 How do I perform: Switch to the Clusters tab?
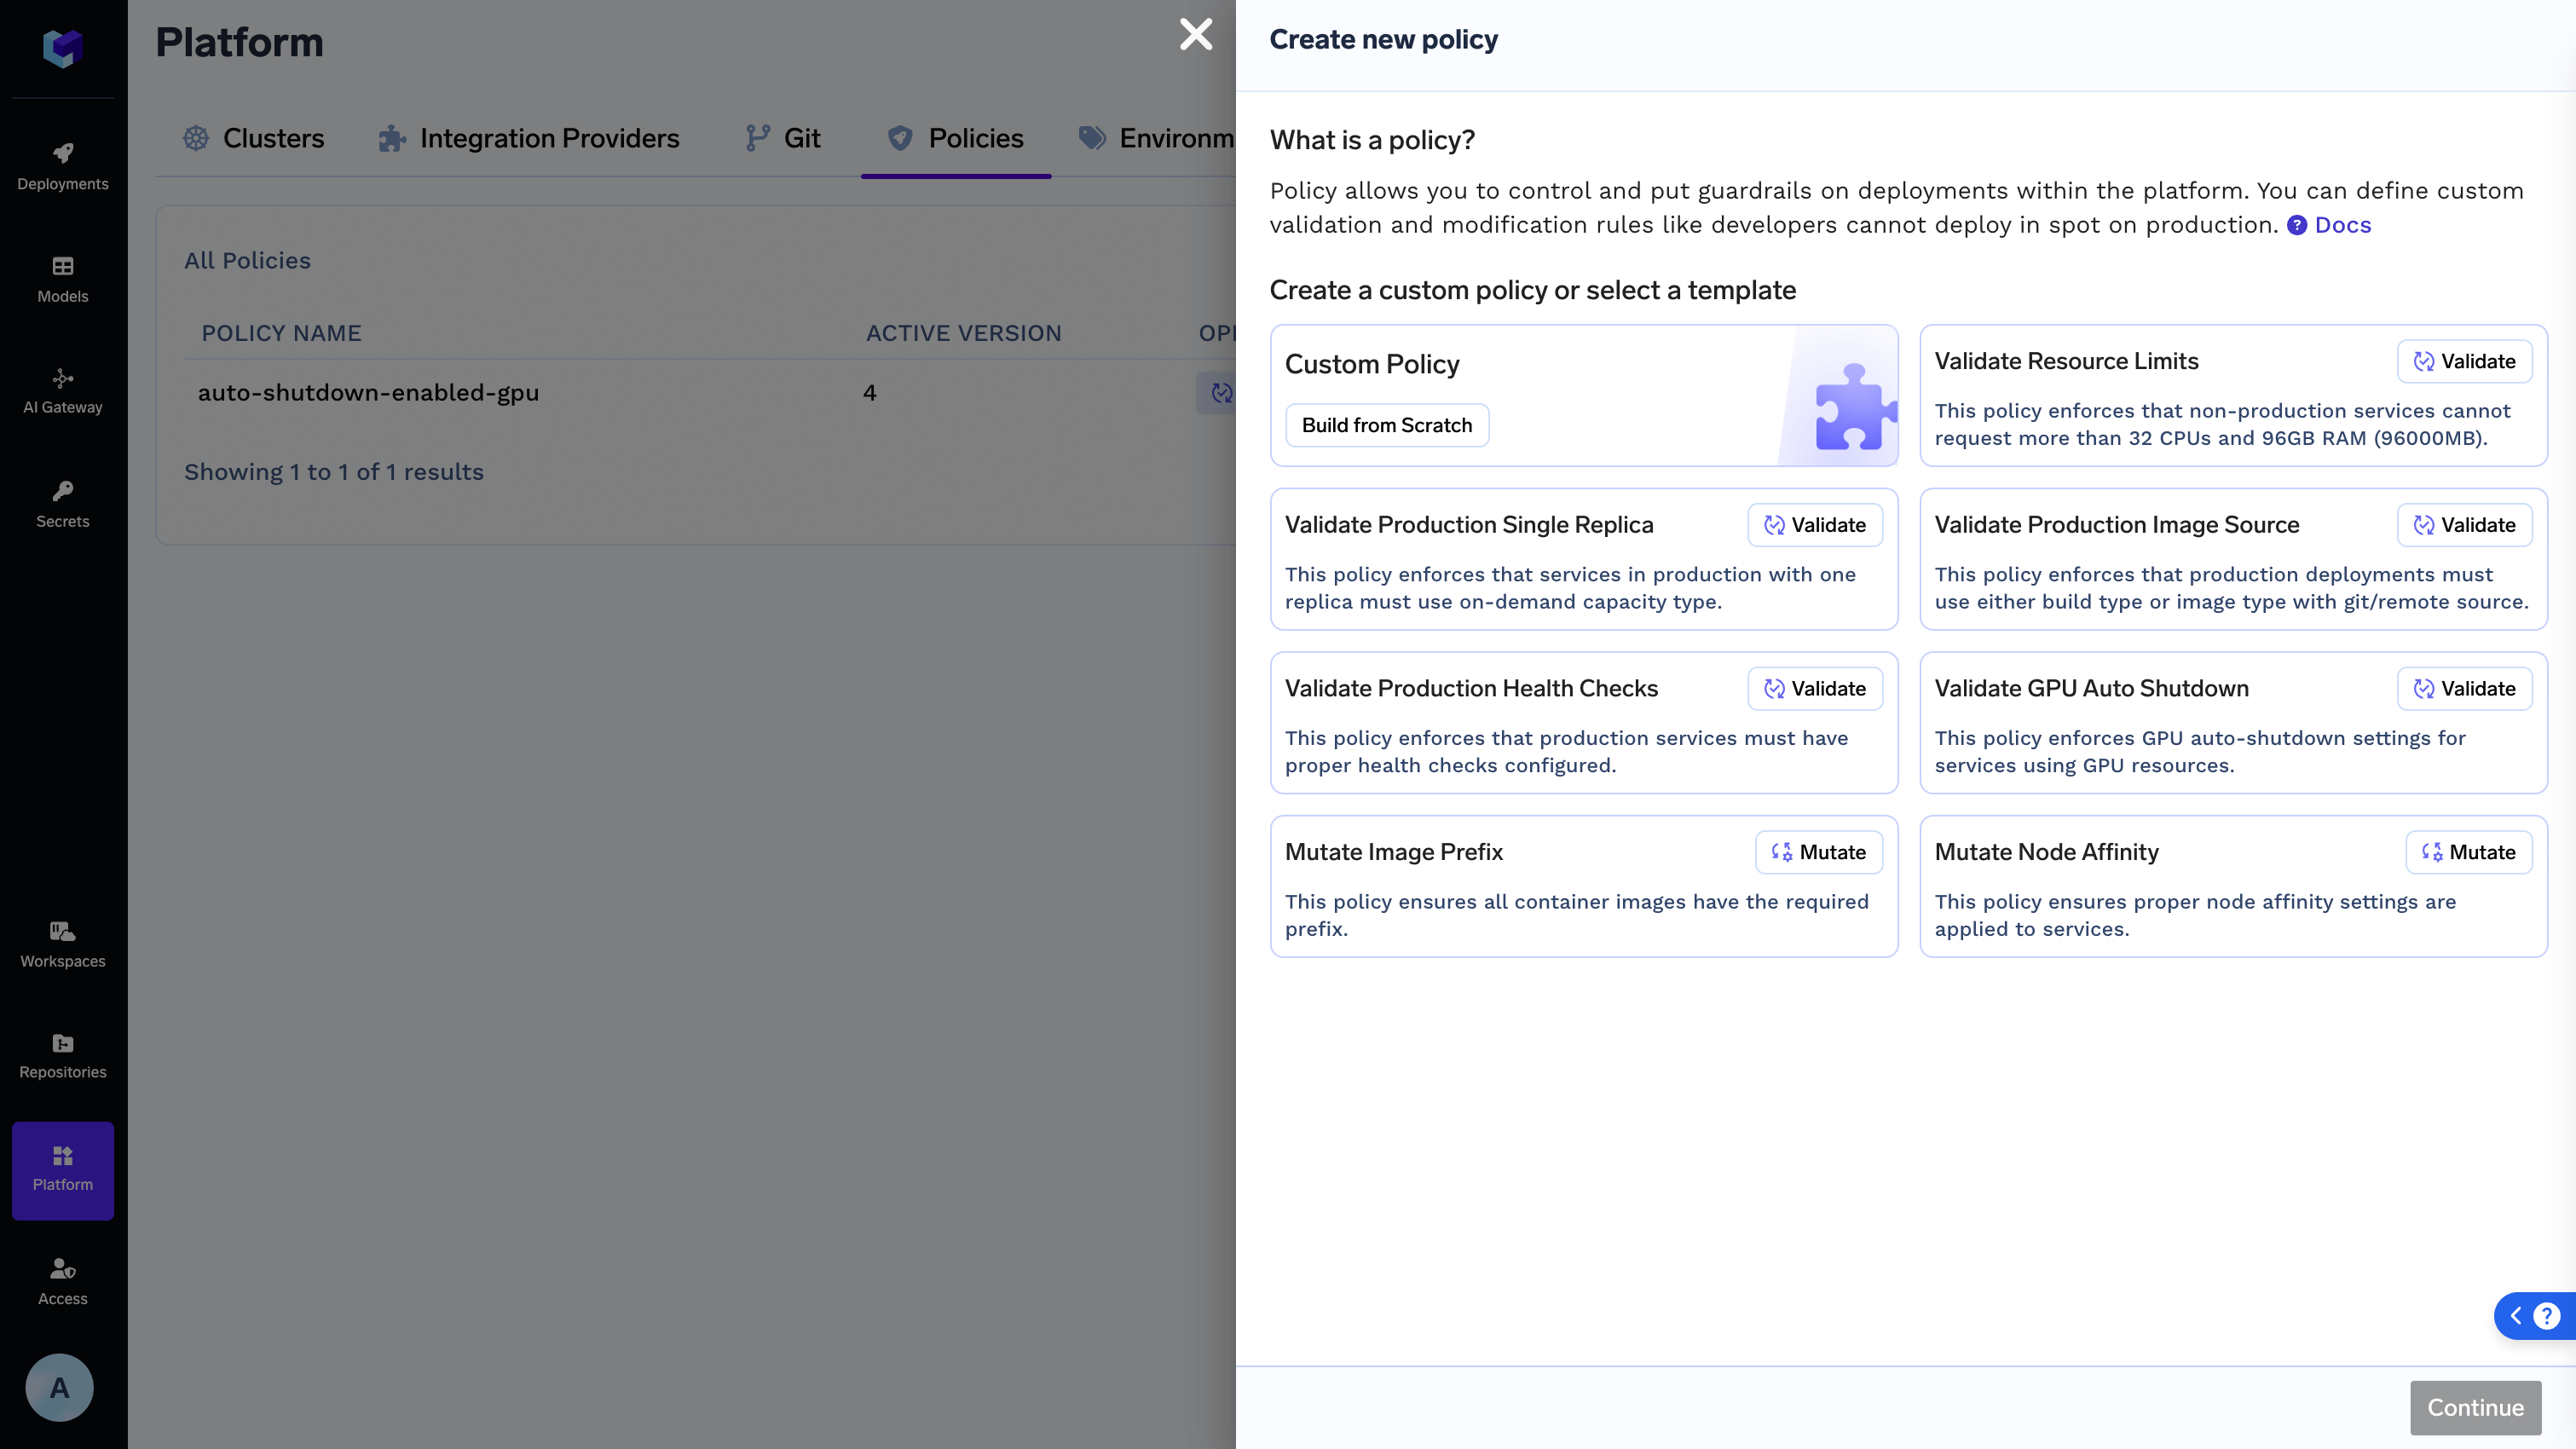click(x=254, y=138)
